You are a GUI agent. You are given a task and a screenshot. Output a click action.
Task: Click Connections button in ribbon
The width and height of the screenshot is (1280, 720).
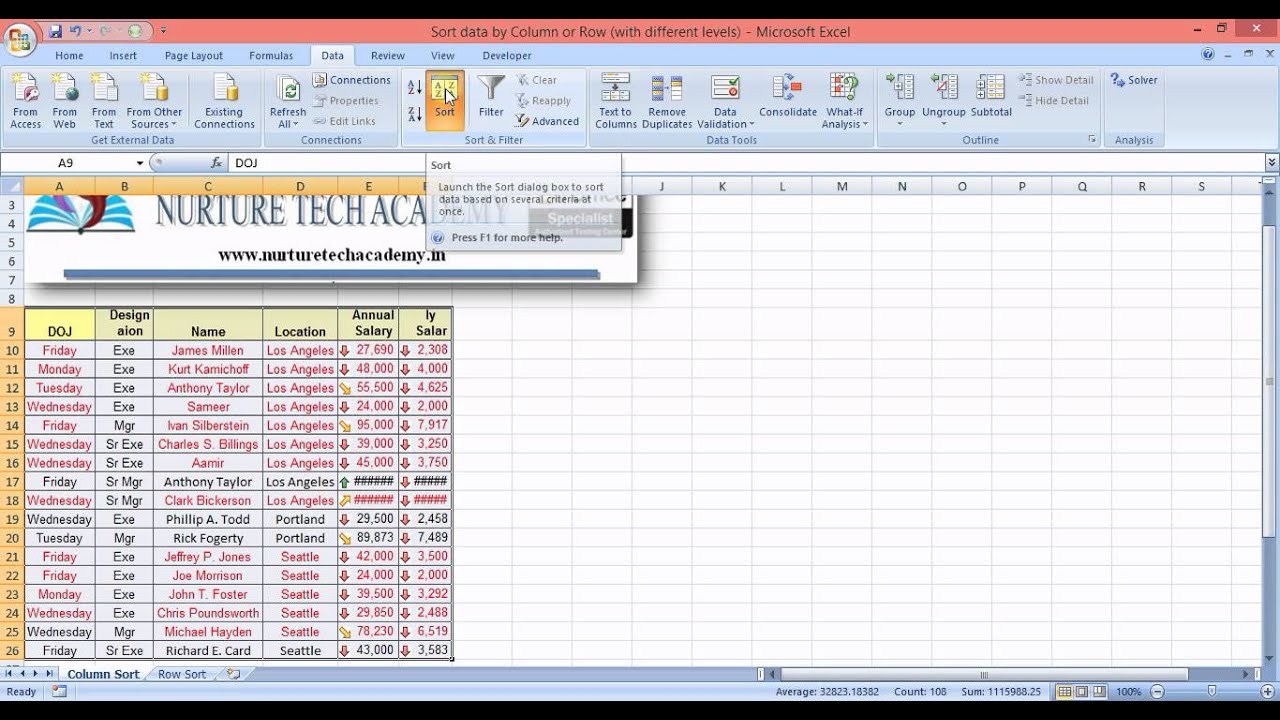click(351, 80)
